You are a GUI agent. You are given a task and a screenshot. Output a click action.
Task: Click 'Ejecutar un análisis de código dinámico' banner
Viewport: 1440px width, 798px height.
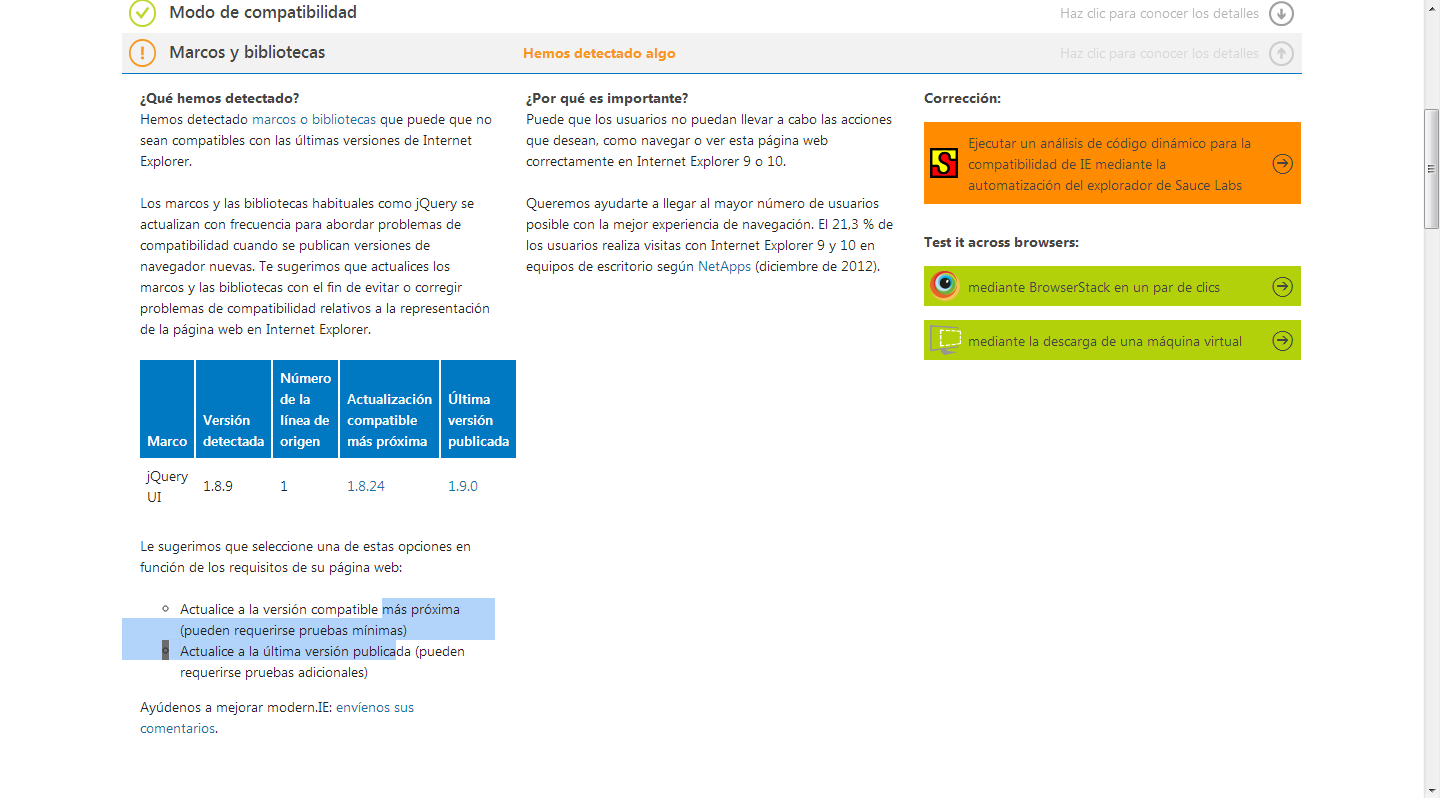(1112, 163)
